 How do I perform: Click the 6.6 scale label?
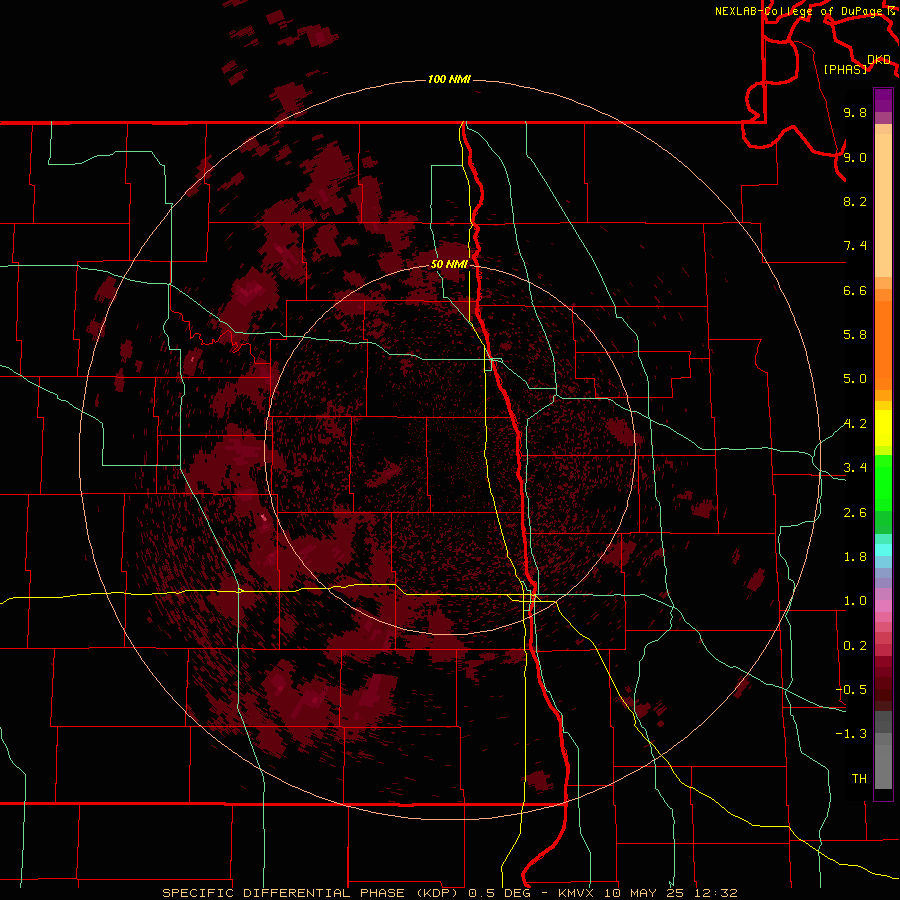click(x=855, y=290)
